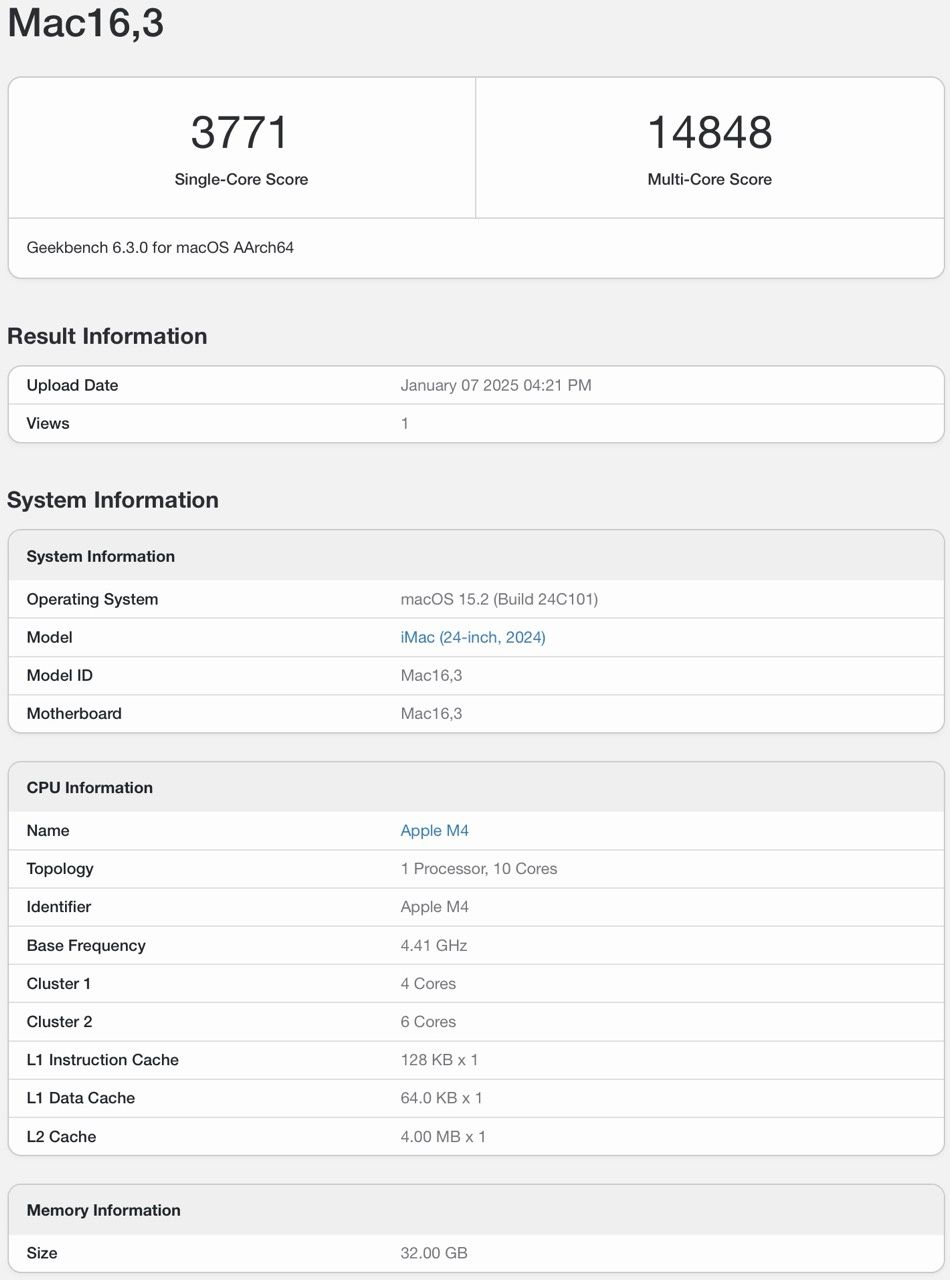Click the L1 Data Cache label
This screenshot has height=1280, width=950.
pos(80,1097)
